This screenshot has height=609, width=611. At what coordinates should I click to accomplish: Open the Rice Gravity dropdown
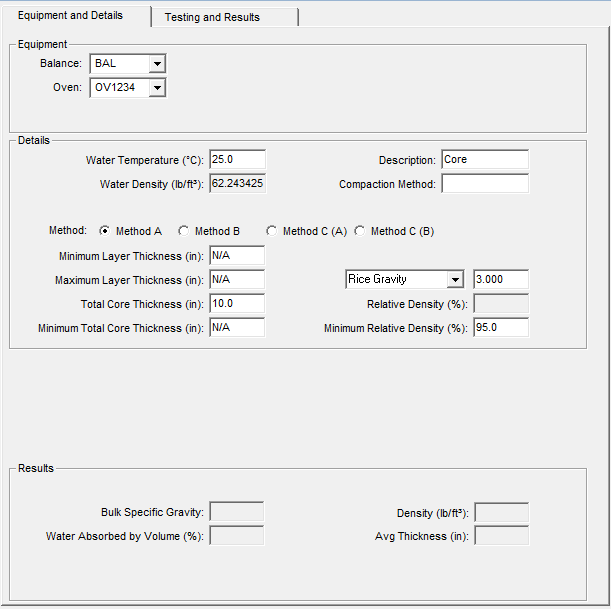tap(455, 280)
